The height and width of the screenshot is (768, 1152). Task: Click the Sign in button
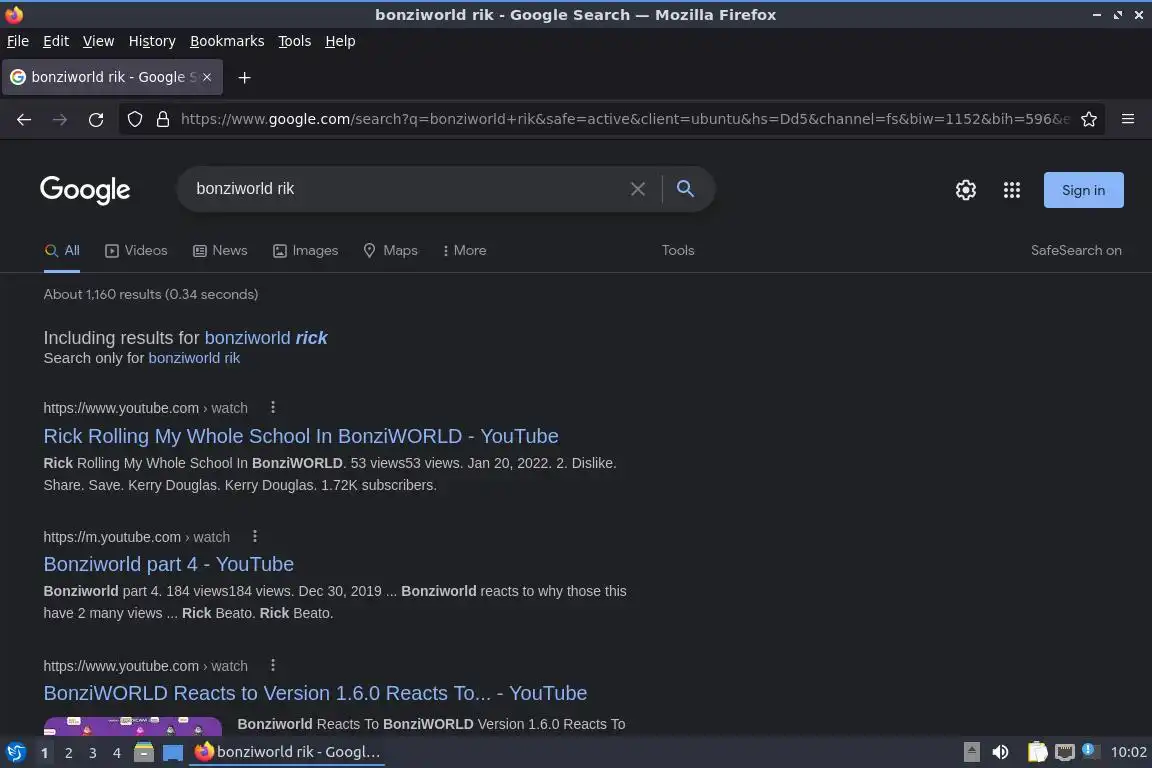click(x=1083, y=190)
